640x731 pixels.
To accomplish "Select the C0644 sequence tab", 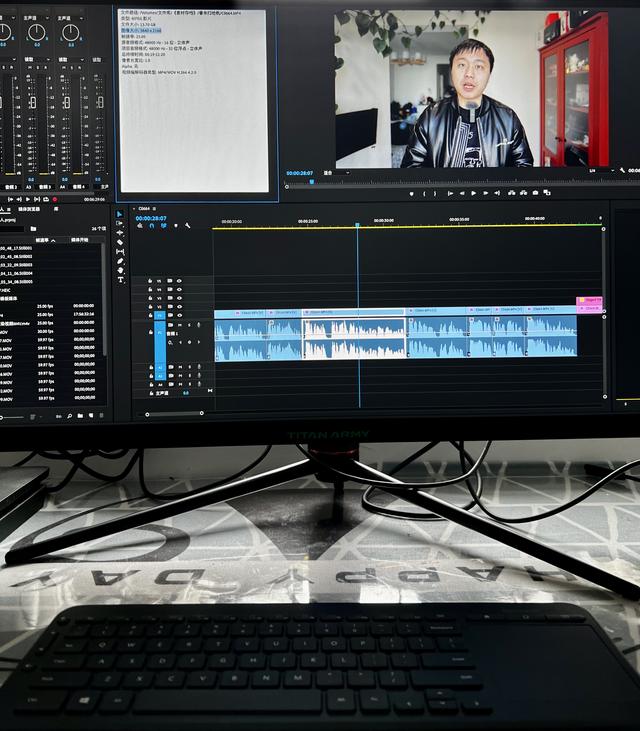I will (144, 209).
